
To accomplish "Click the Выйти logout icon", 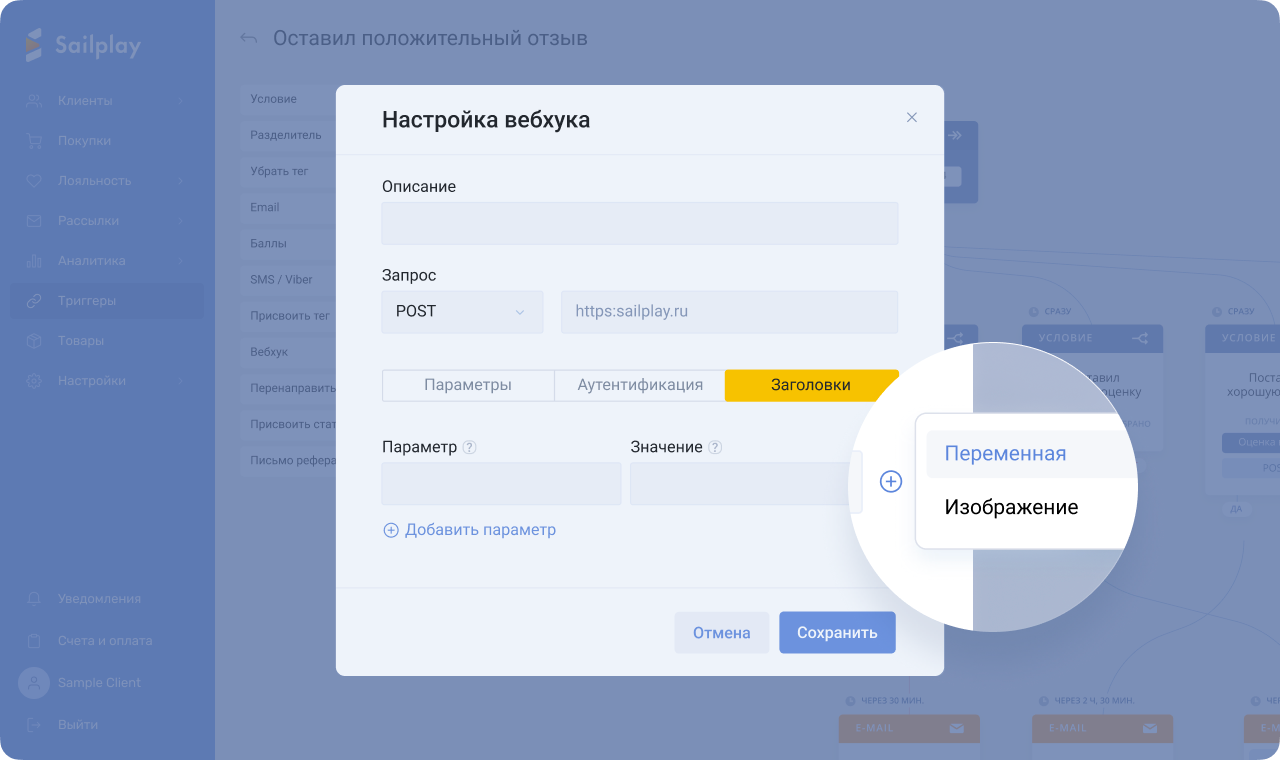I will click(x=34, y=725).
